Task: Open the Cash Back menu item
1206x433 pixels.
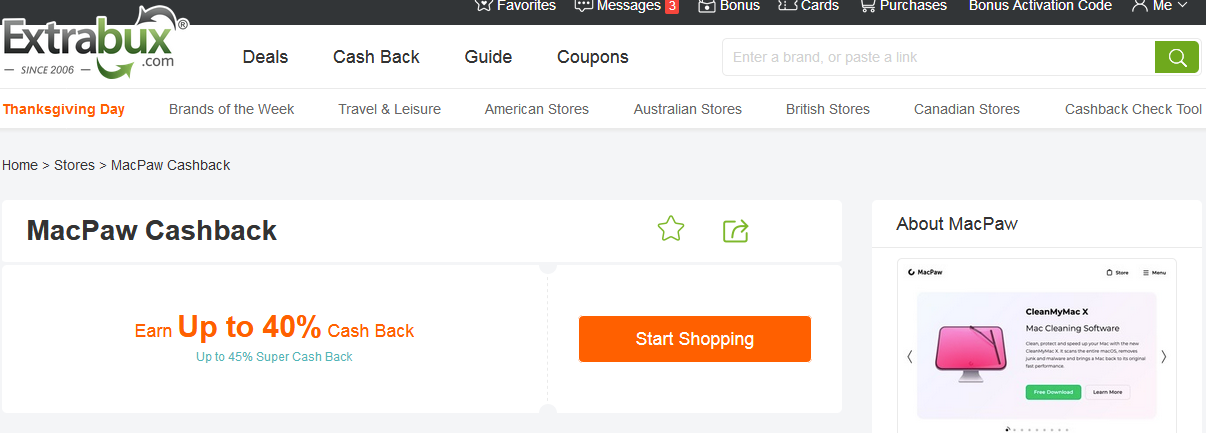Action: click(376, 57)
